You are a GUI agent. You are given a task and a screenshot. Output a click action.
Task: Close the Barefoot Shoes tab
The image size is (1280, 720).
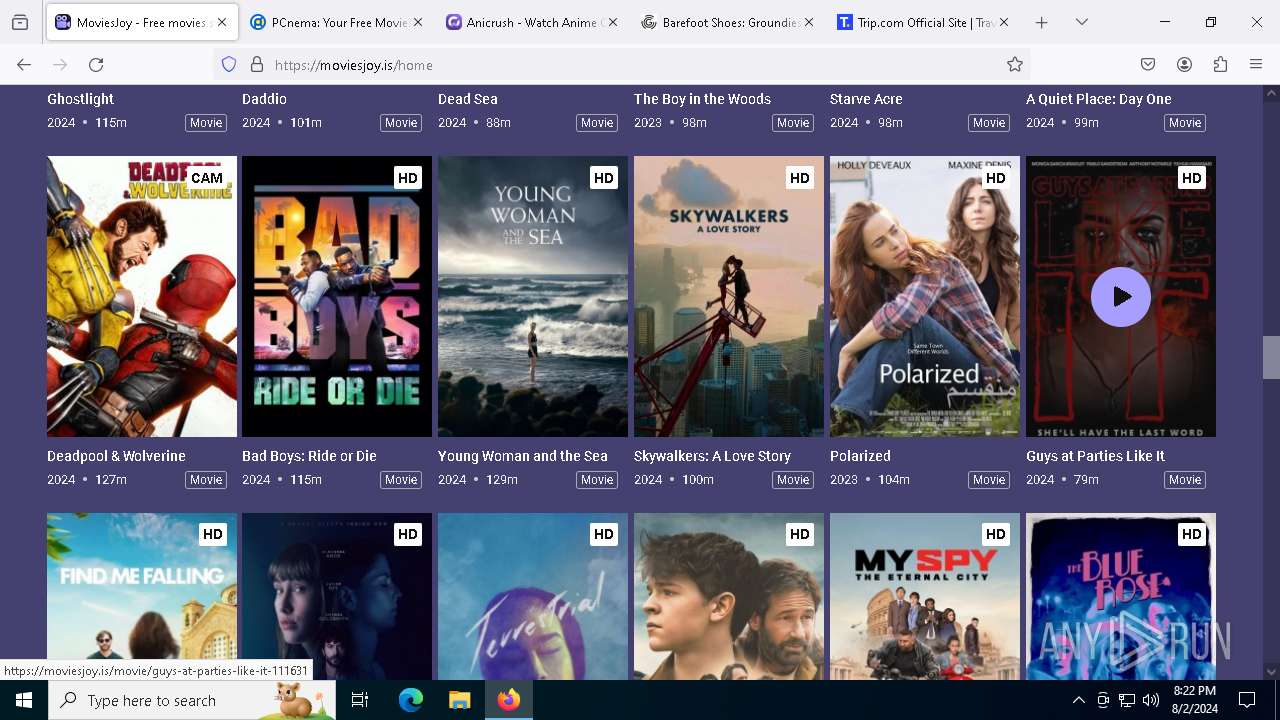coord(809,22)
